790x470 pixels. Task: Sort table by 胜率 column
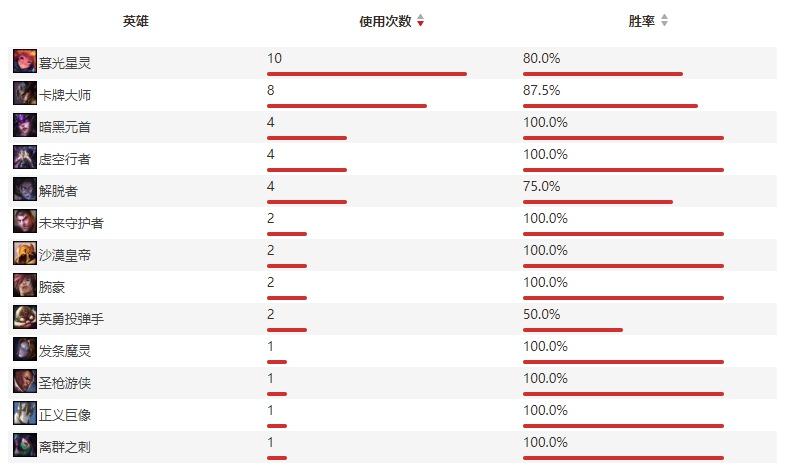pyautogui.click(x=641, y=21)
